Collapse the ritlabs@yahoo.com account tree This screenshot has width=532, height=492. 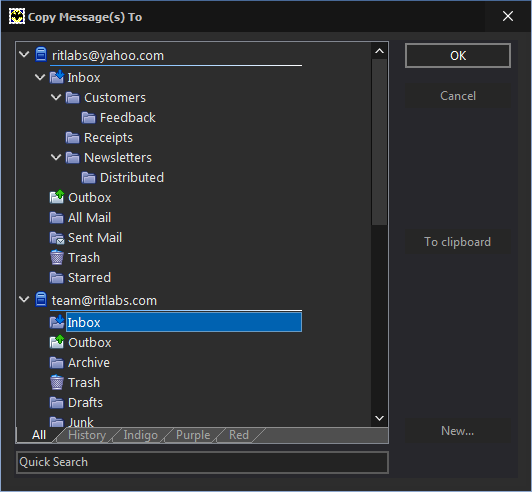point(24,54)
